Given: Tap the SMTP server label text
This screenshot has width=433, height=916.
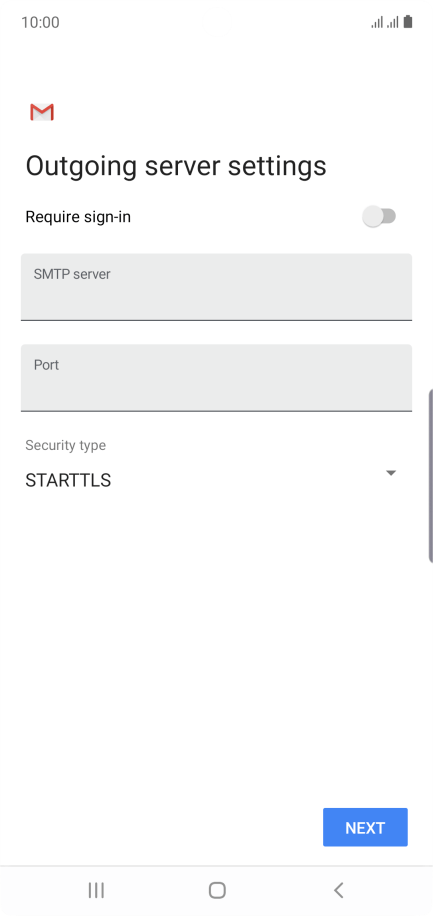Looking at the screenshot, I should click(x=72, y=274).
